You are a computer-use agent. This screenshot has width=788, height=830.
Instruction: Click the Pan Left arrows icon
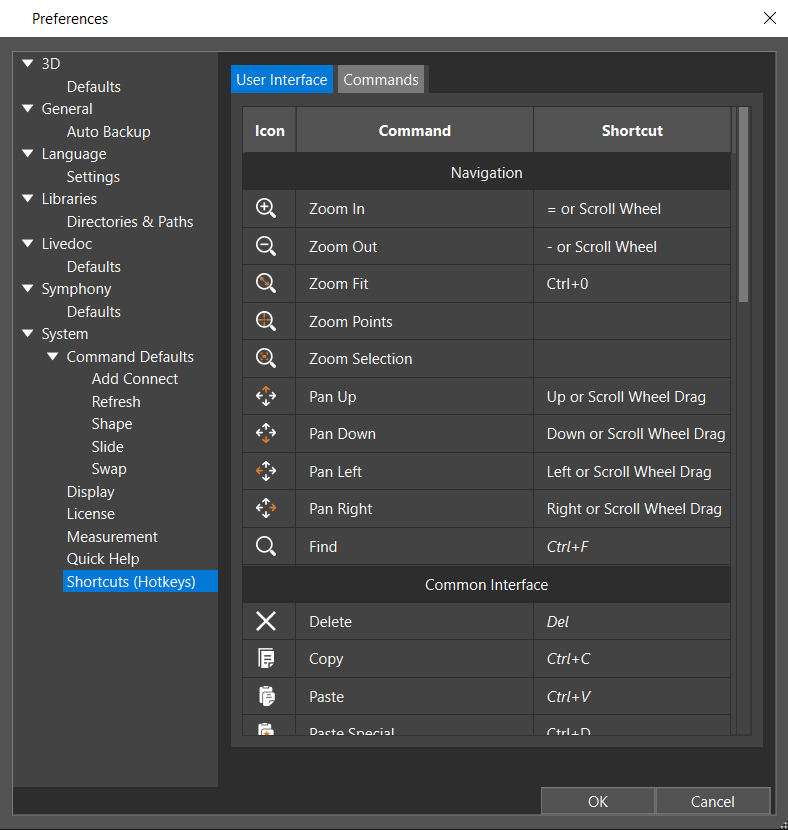coord(266,471)
